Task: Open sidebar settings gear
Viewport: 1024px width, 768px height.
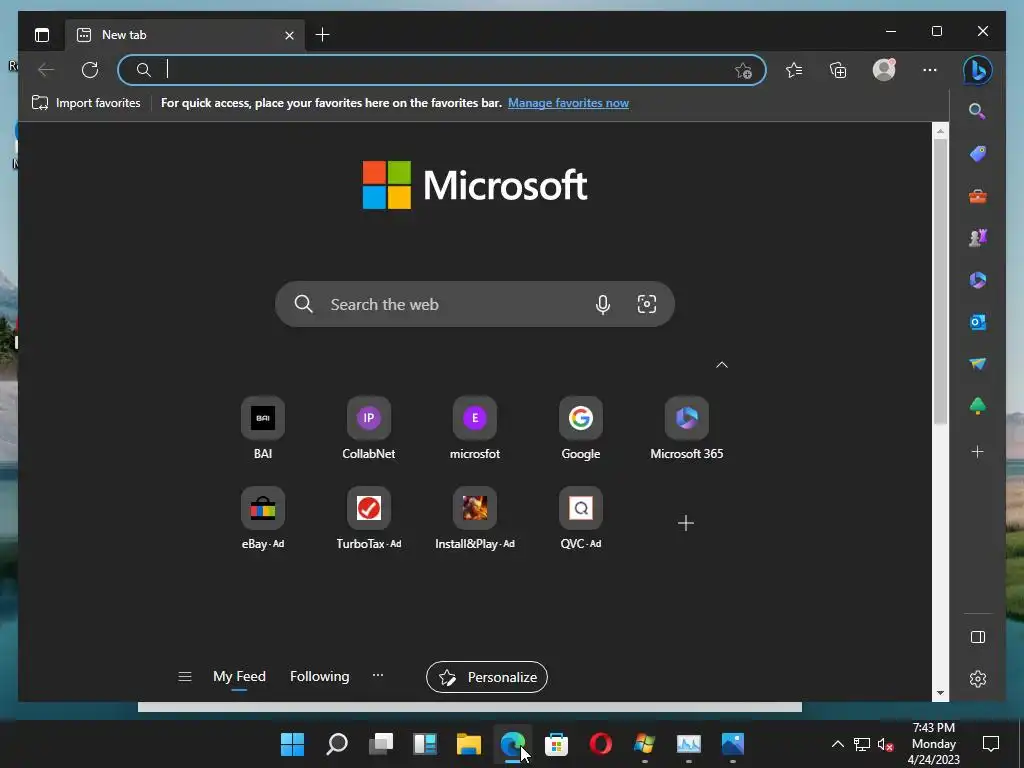Action: click(x=978, y=679)
